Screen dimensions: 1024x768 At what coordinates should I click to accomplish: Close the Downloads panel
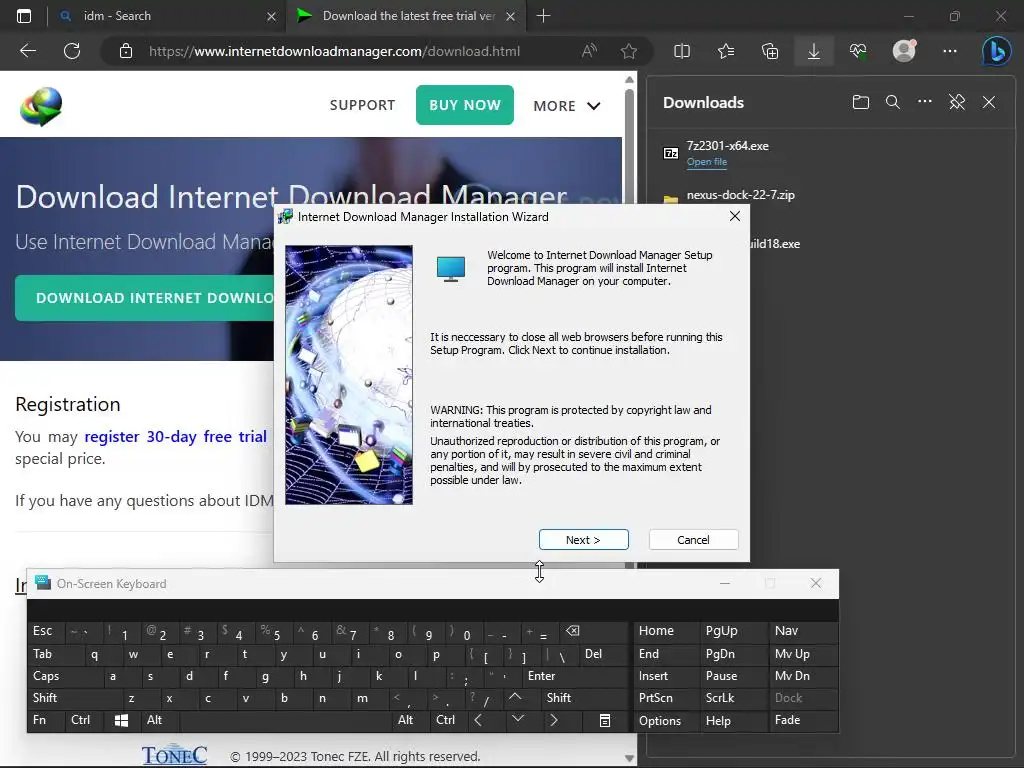[x=989, y=102]
